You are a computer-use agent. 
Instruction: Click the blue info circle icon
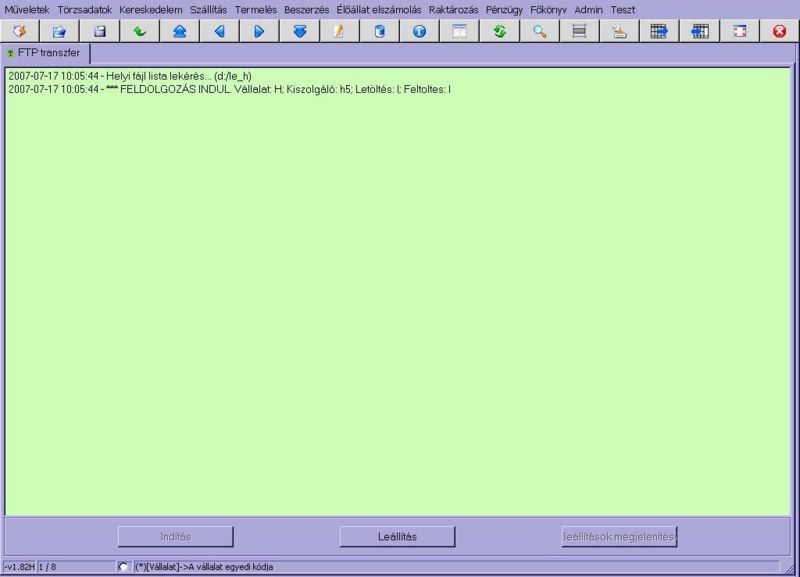[419, 31]
